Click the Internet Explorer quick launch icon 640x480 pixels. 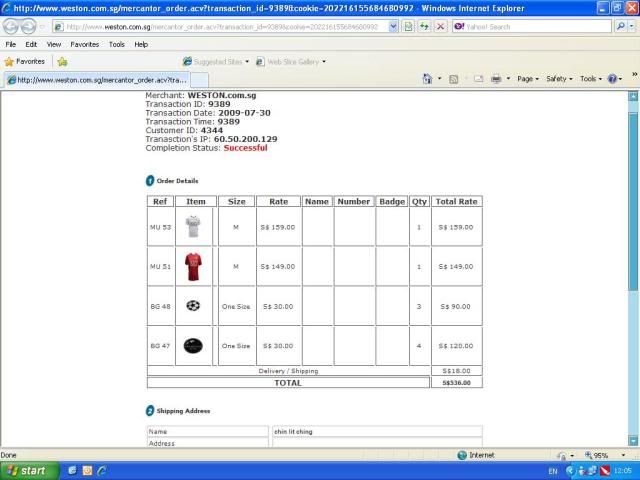[x=102, y=471]
